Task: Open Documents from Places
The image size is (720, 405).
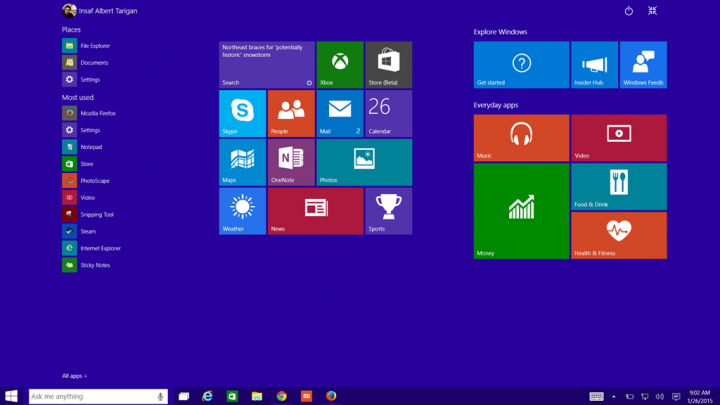Action: click(85, 63)
